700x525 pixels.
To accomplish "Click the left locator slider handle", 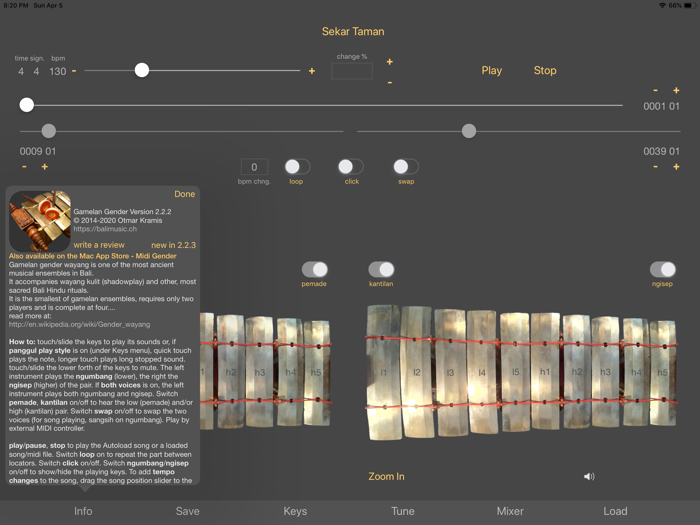I will 49,131.
